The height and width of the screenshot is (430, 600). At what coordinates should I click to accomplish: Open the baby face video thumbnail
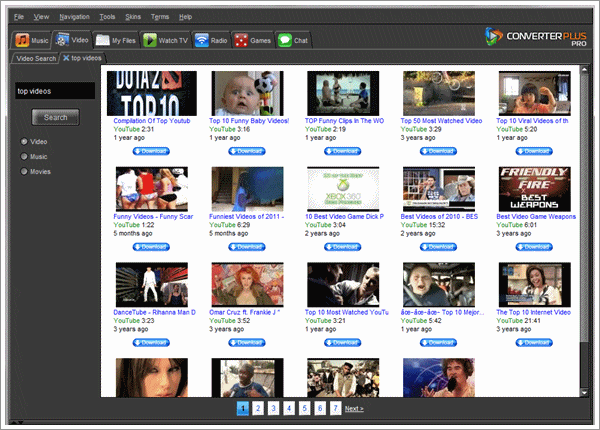pyautogui.click(x=248, y=93)
